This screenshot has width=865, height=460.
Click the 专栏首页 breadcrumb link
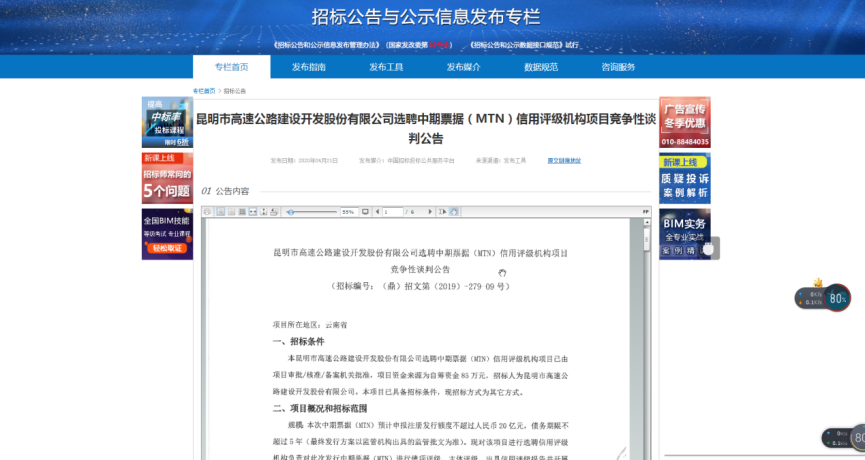click(204, 91)
